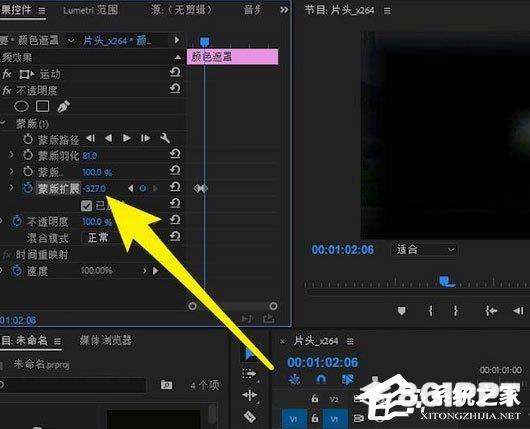This screenshot has height=429, width=530.
Task: Select the razor tool in tool panel
Action: point(250,416)
